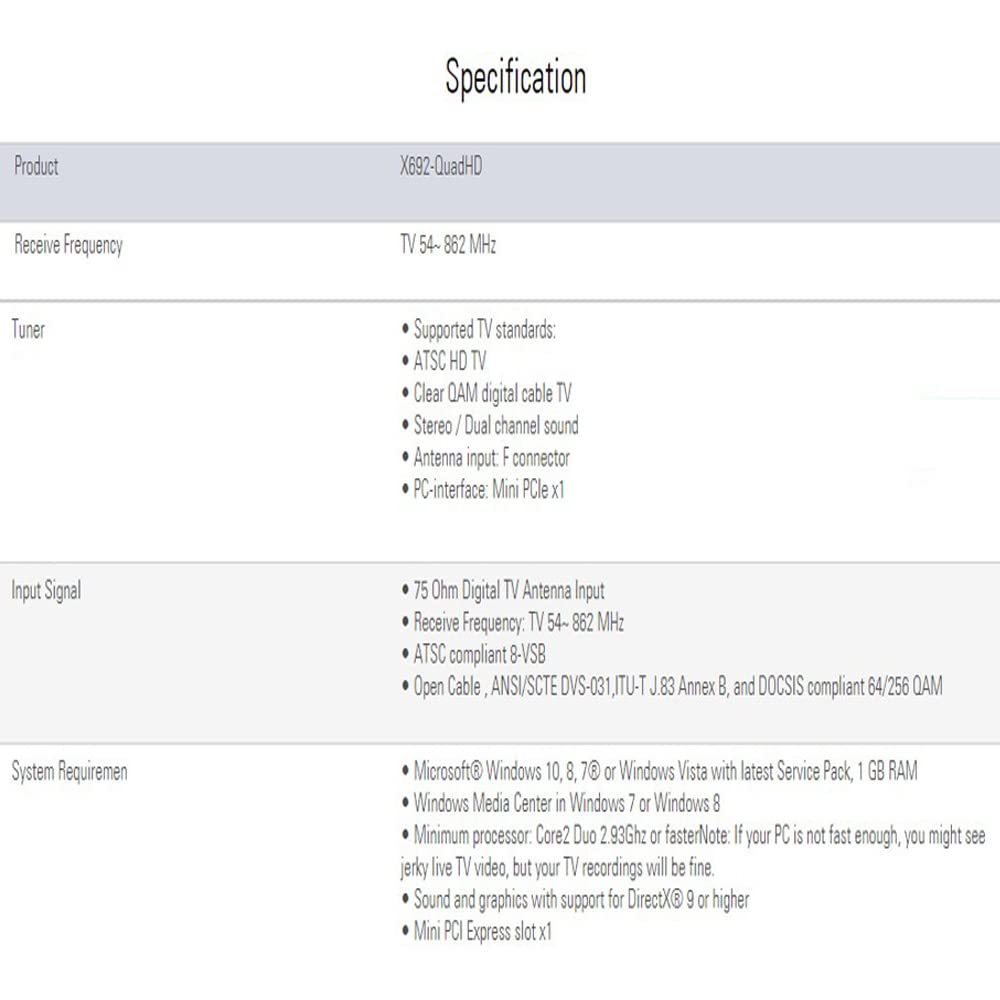Select the Input Signal row label
Viewport: 1000px width, 1000px height.
(46, 591)
